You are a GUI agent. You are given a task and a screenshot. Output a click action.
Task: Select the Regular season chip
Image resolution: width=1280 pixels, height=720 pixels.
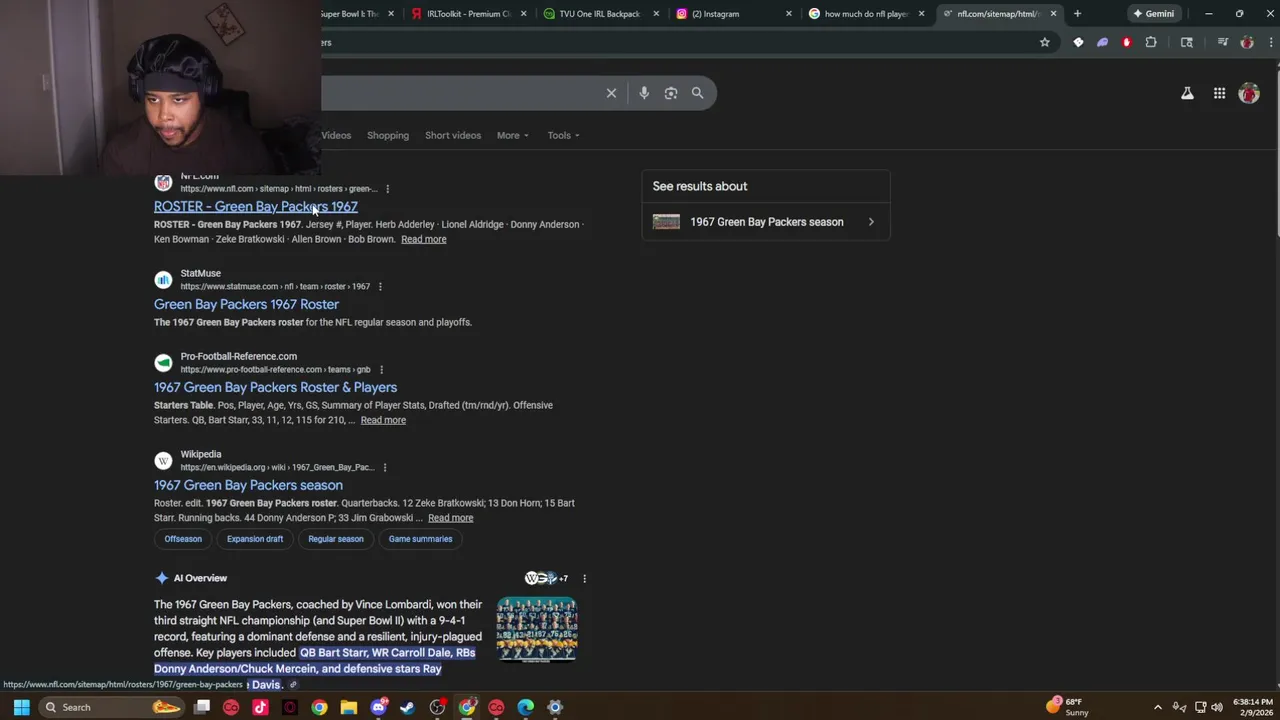tap(336, 539)
